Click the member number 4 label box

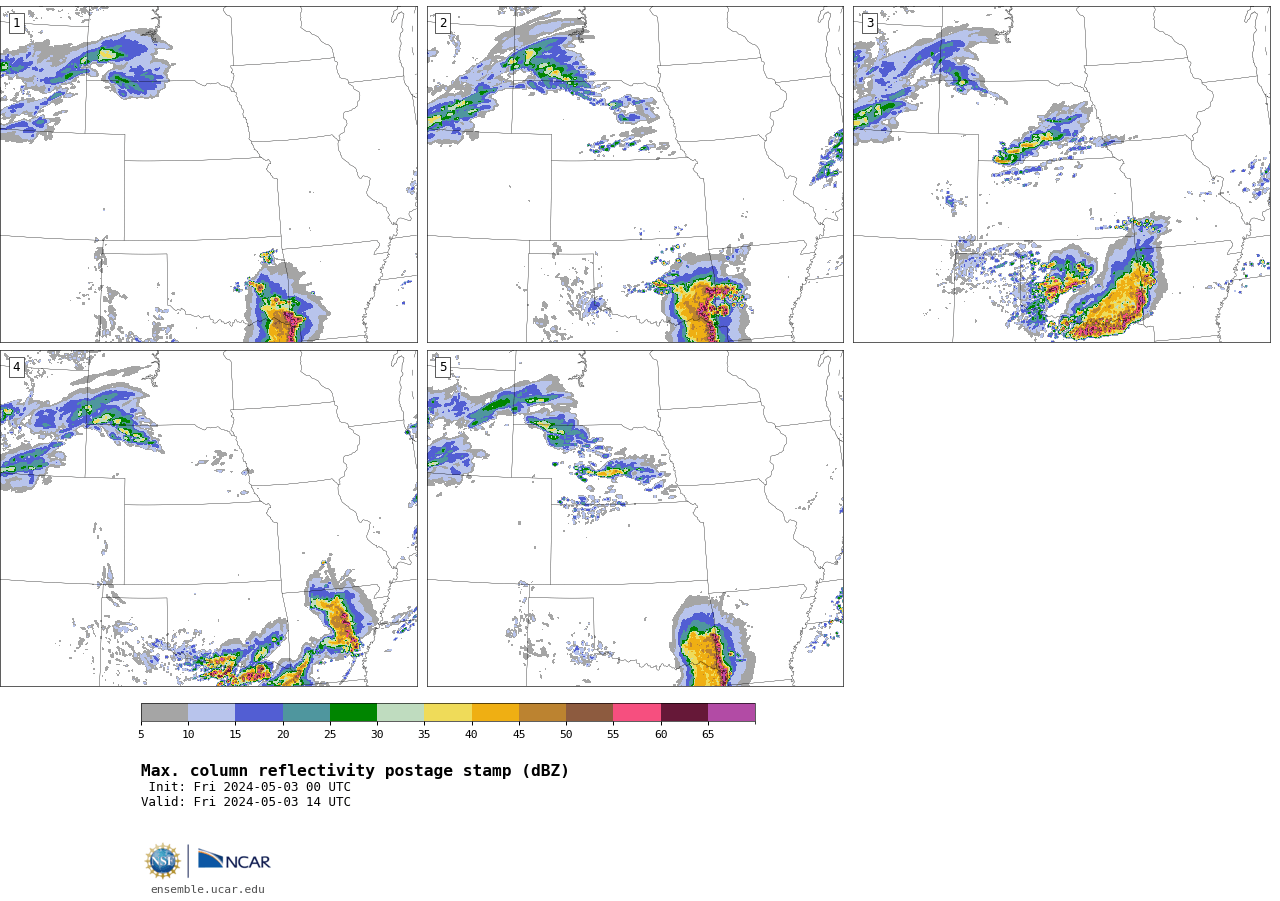[x=16, y=367]
